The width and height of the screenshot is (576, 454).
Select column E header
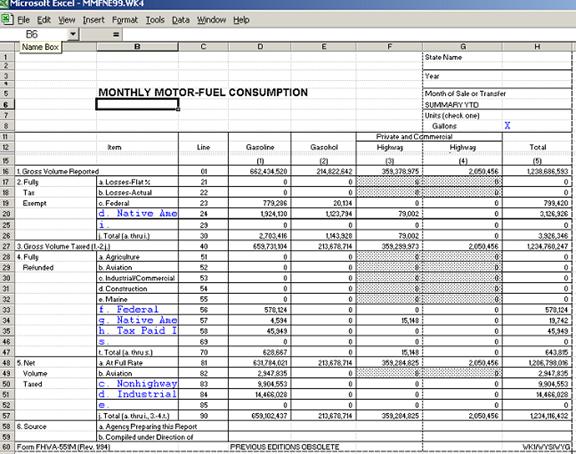(323, 47)
